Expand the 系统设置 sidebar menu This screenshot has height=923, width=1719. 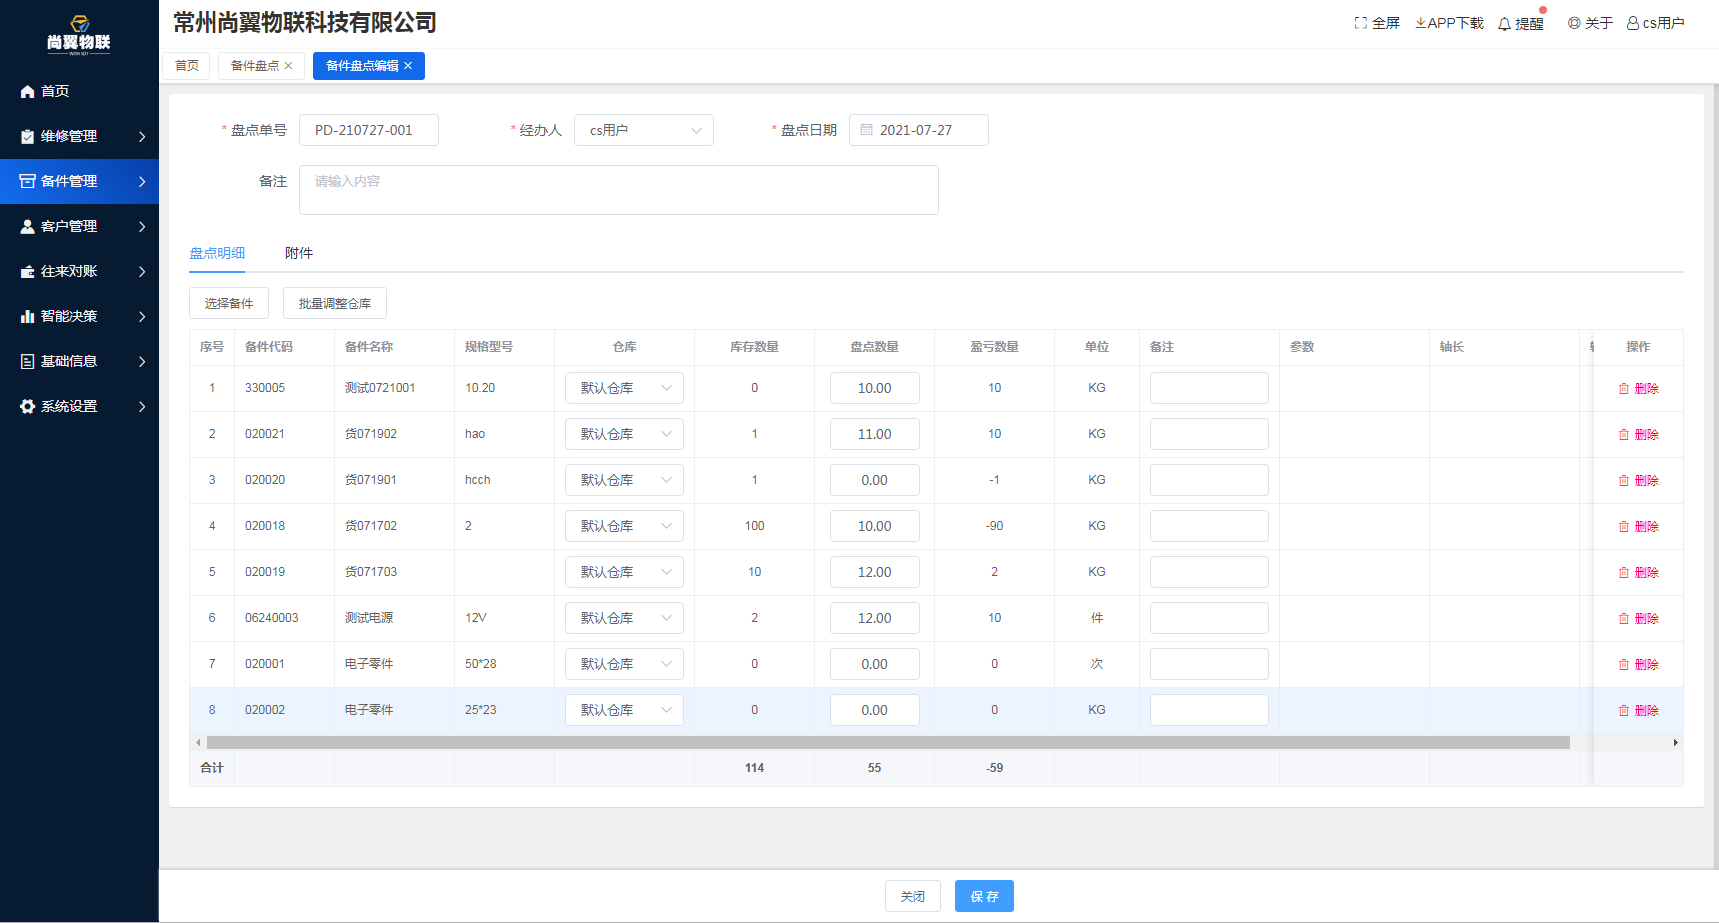pyautogui.click(x=79, y=406)
